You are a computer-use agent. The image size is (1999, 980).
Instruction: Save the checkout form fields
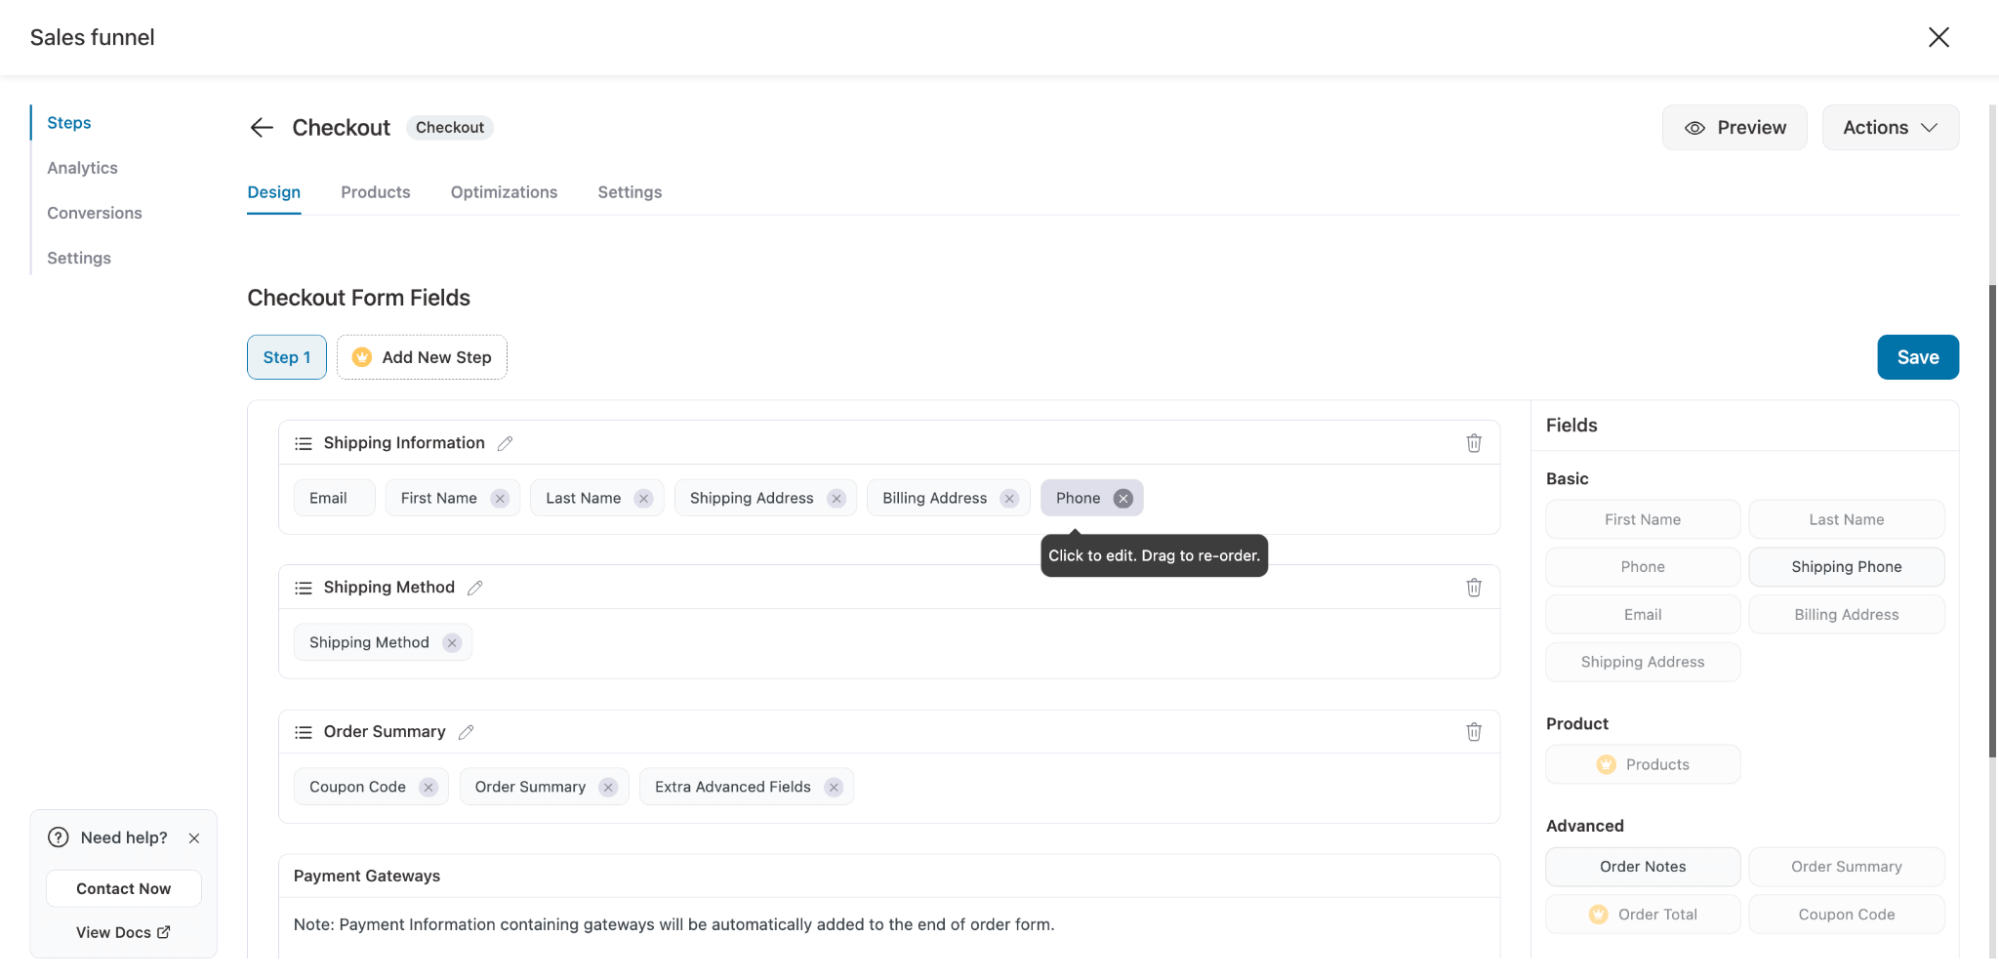coord(1917,357)
